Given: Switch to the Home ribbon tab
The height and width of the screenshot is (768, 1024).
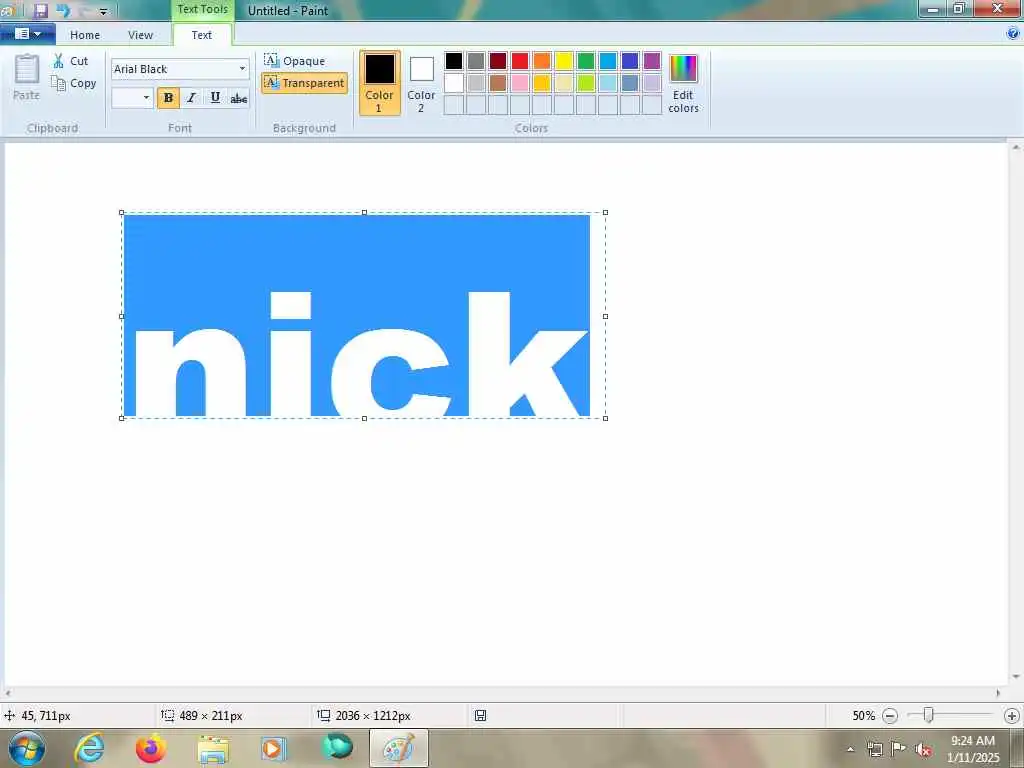Looking at the screenshot, I should pyautogui.click(x=85, y=35).
